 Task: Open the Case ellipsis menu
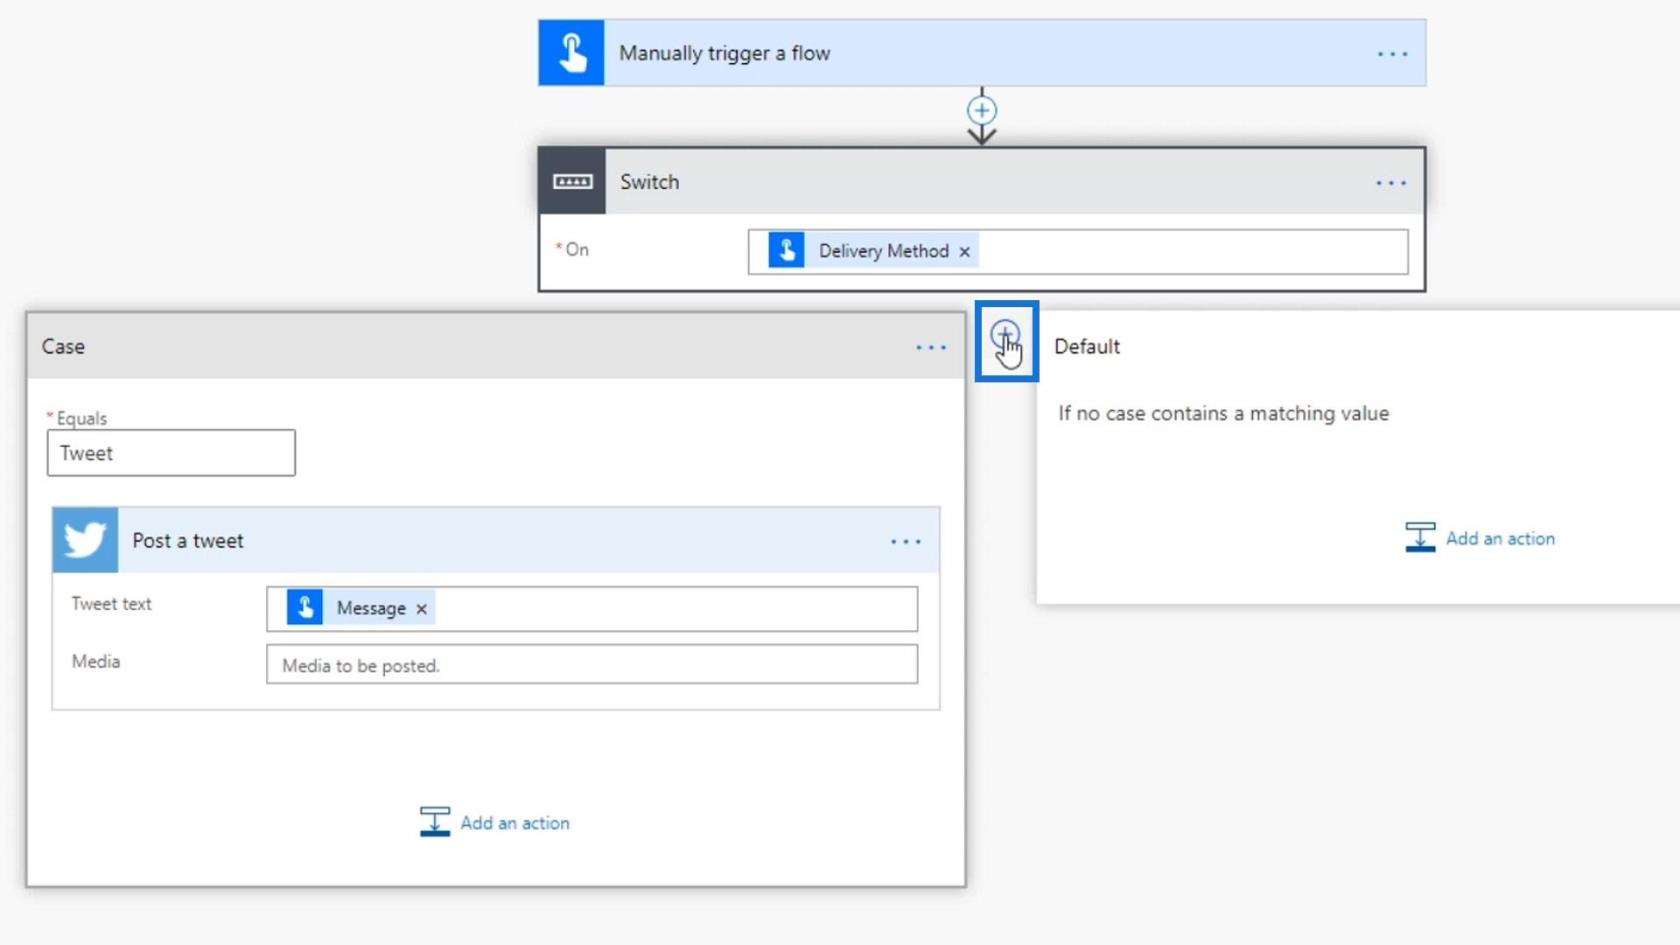pyautogui.click(x=931, y=348)
